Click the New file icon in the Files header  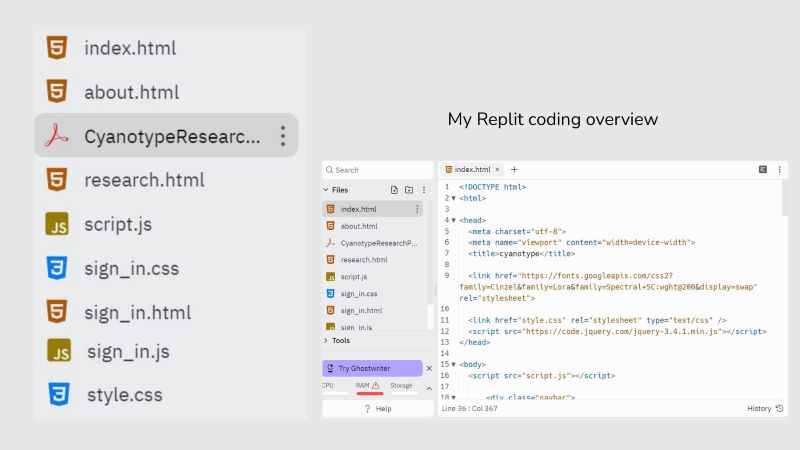(x=394, y=190)
